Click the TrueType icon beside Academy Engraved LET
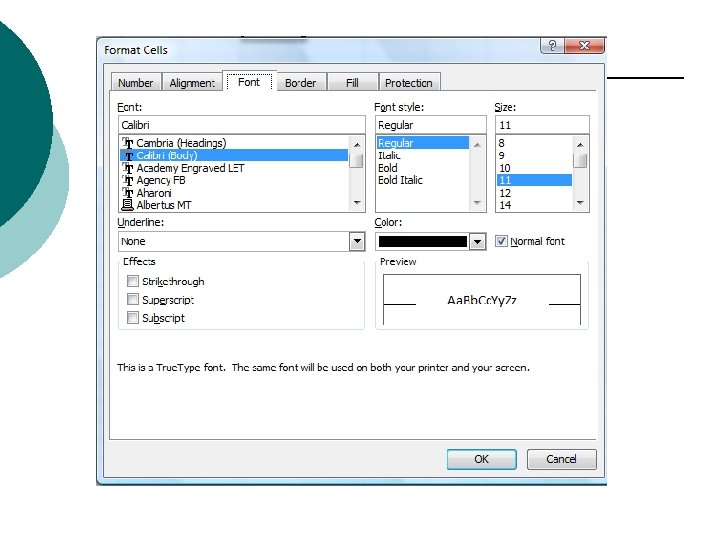Screen dimensions: 720x540 pyautogui.click(x=128, y=168)
